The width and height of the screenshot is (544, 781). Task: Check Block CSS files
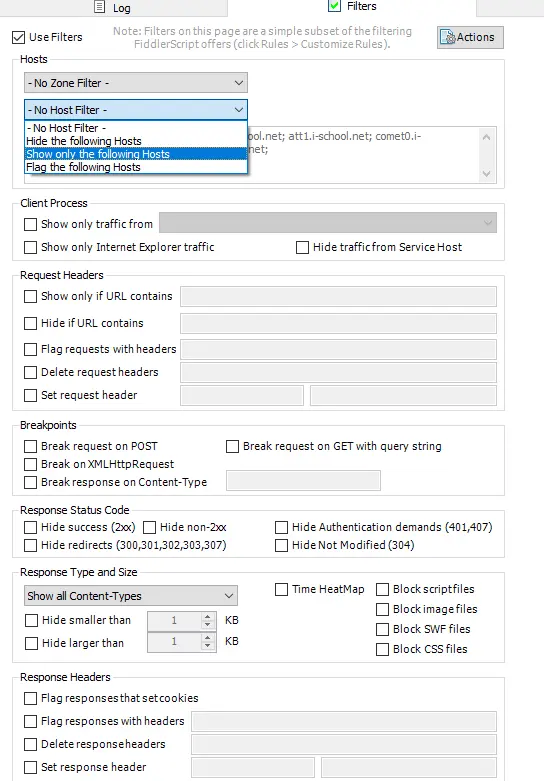point(383,650)
